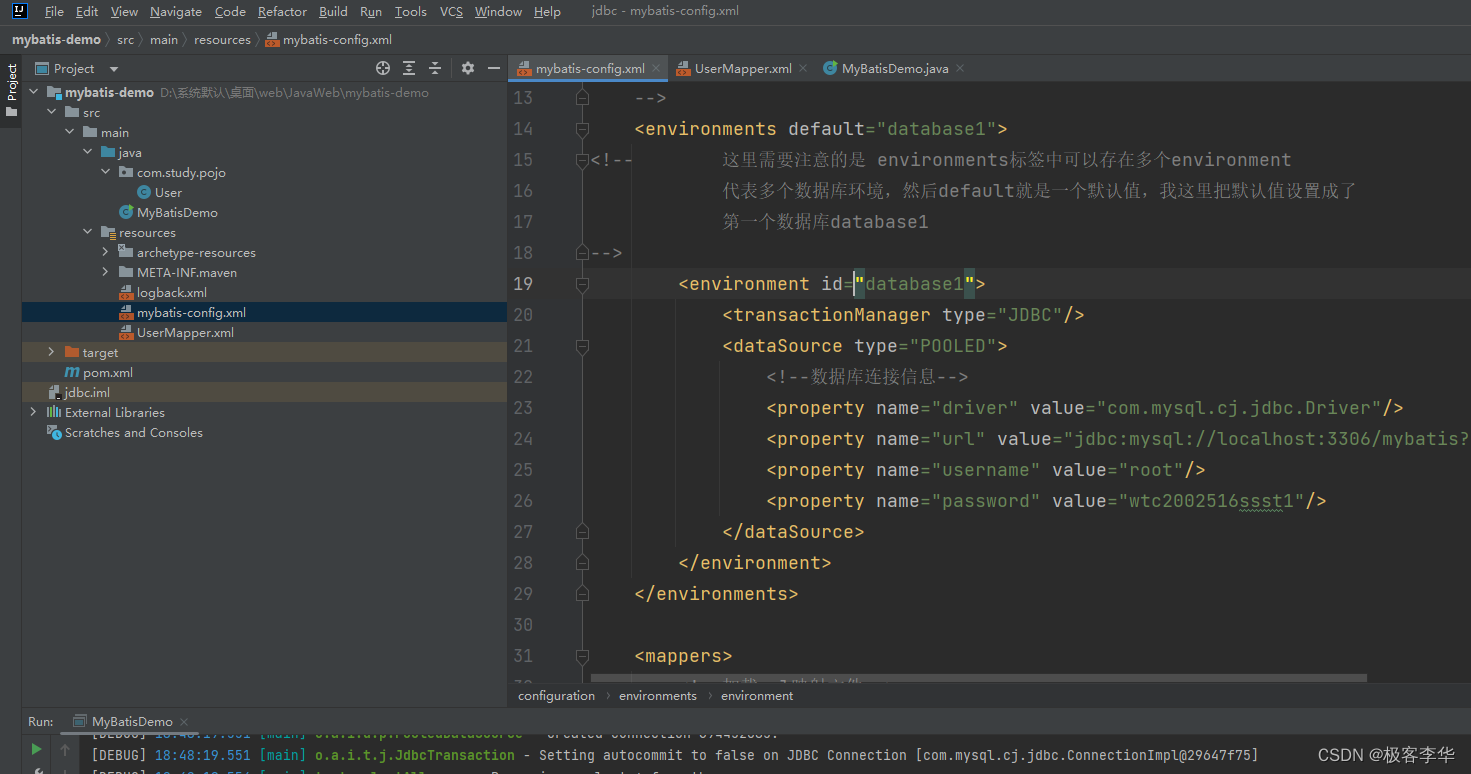1471x774 pixels.
Task: Hide the Project panel with minus icon
Action: pyautogui.click(x=493, y=68)
